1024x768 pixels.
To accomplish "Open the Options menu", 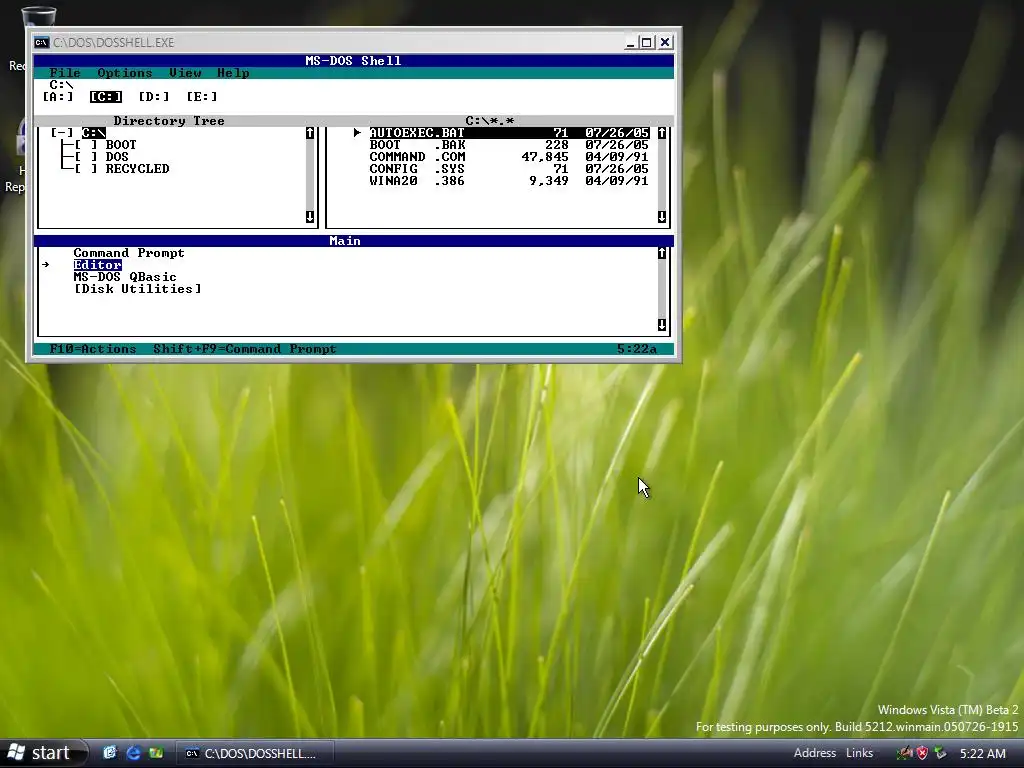I will pos(125,72).
